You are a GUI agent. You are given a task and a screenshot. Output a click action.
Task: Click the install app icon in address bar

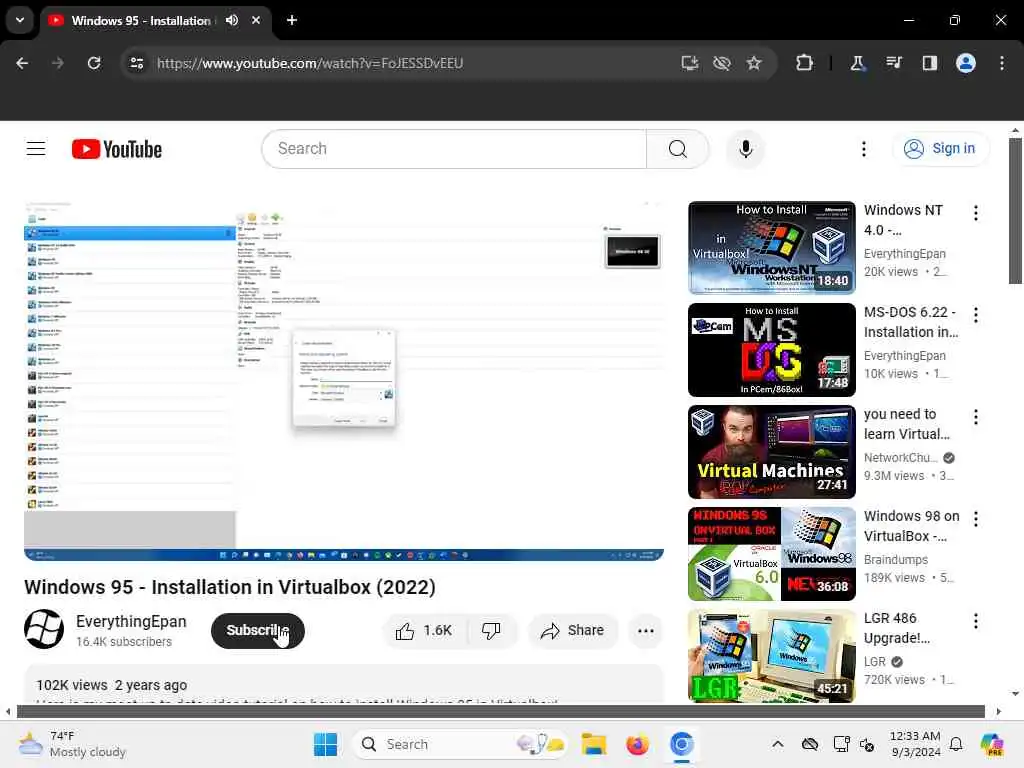click(x=690, y=63)
